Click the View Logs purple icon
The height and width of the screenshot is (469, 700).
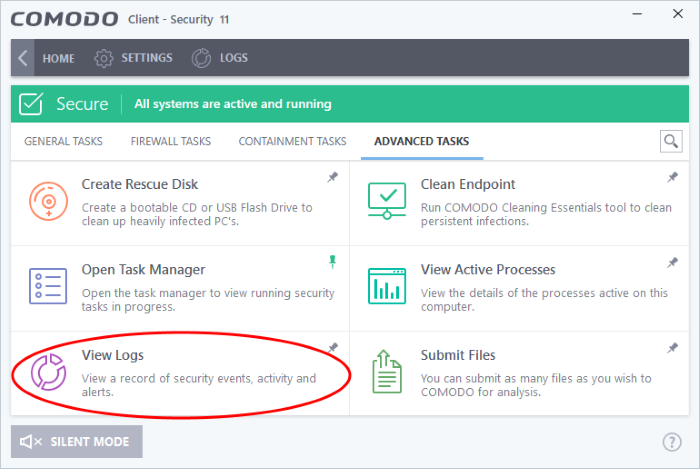tap(48, 372)
